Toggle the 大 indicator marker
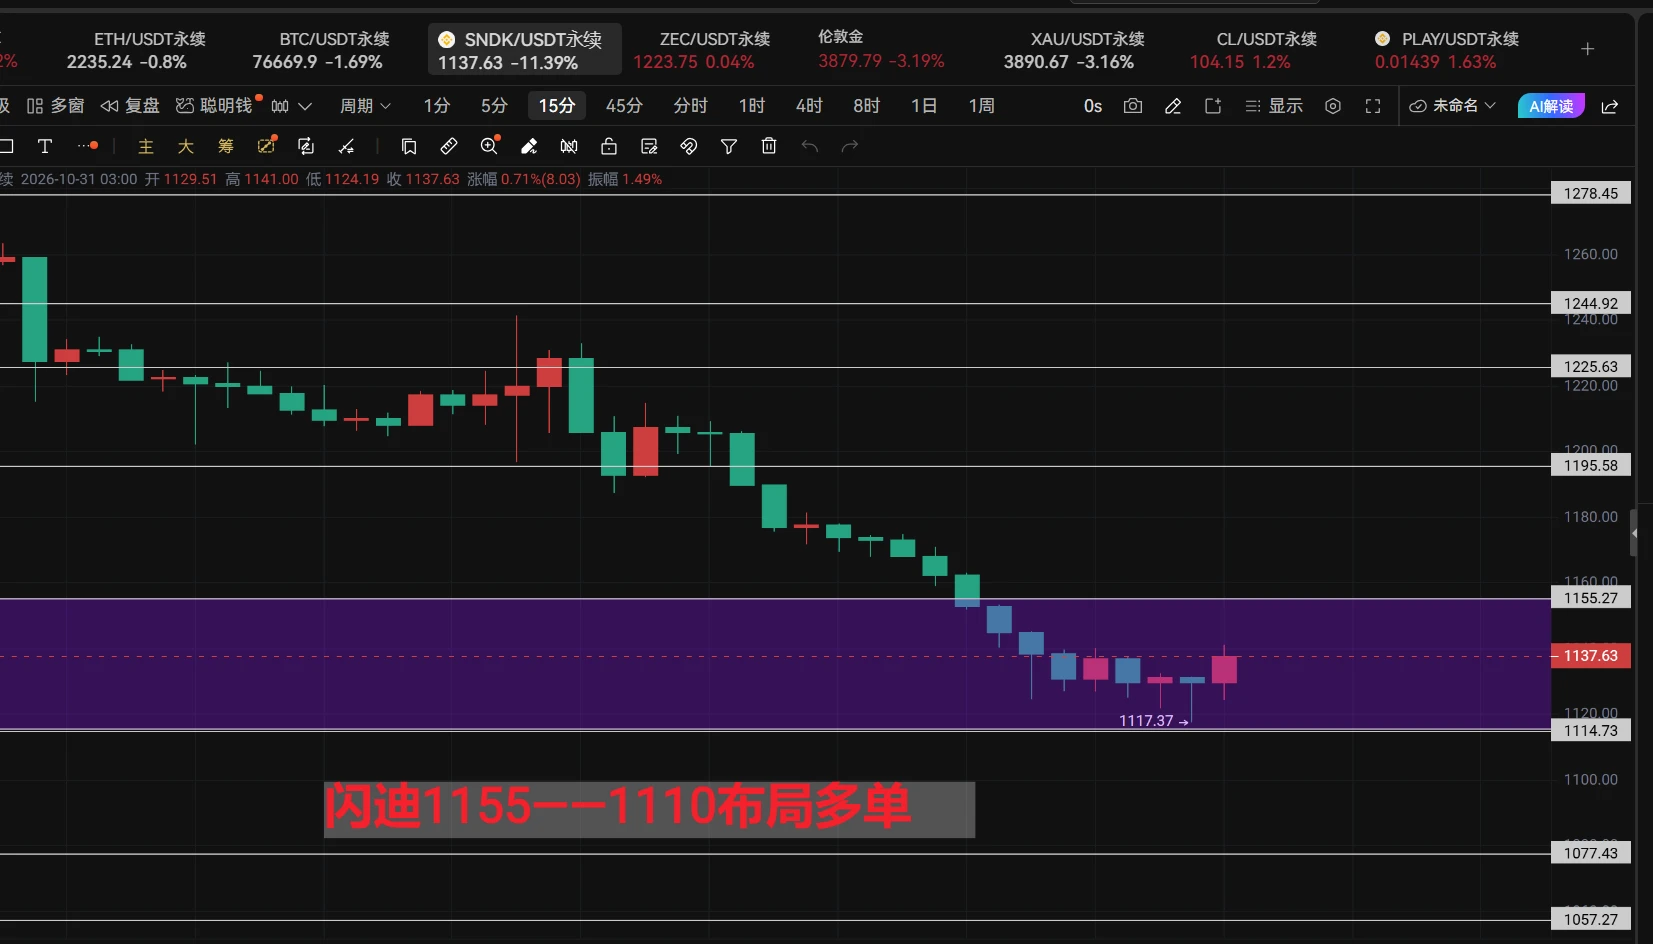 (x=186, y=146)
